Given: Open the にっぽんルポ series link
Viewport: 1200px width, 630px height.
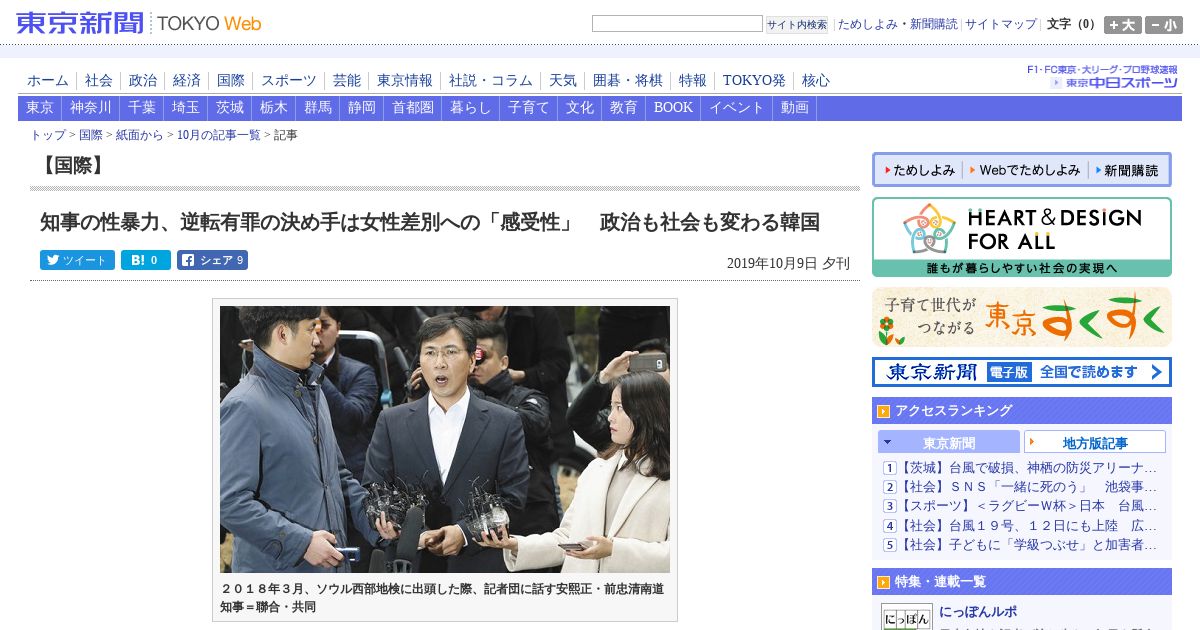Looking at the screenshot, I should (978, 612).
